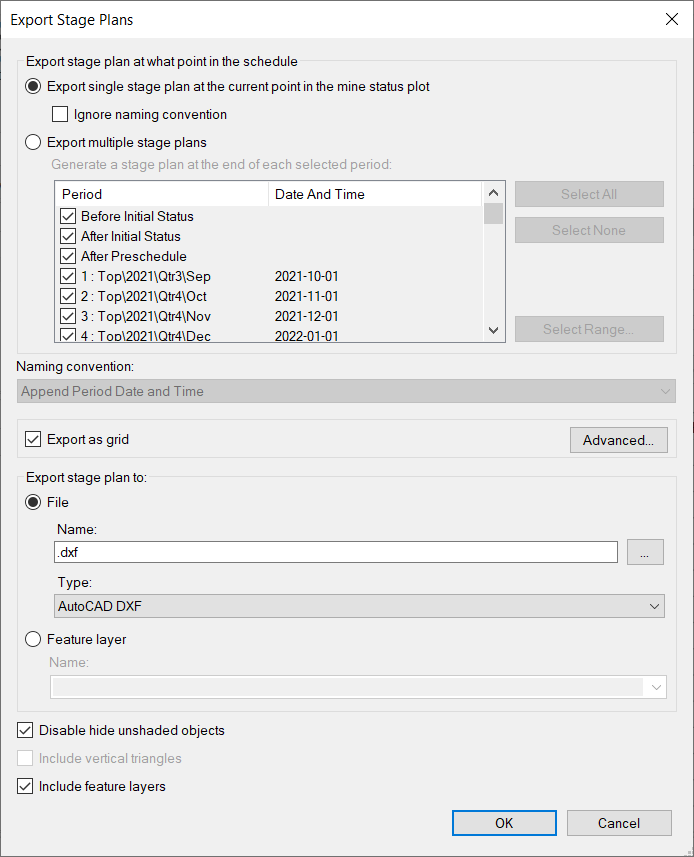Viewport: 694px width, 857px height.
Task: Uncheck period 2 Top\2021\Qtr4\Oct
Action: tap(68, 296)
